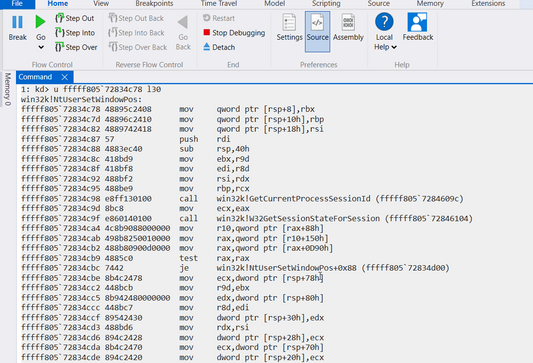This screenshot has height=363, width=533.
Task: Click the Break pause icon
Action: (x=17, y=22)
